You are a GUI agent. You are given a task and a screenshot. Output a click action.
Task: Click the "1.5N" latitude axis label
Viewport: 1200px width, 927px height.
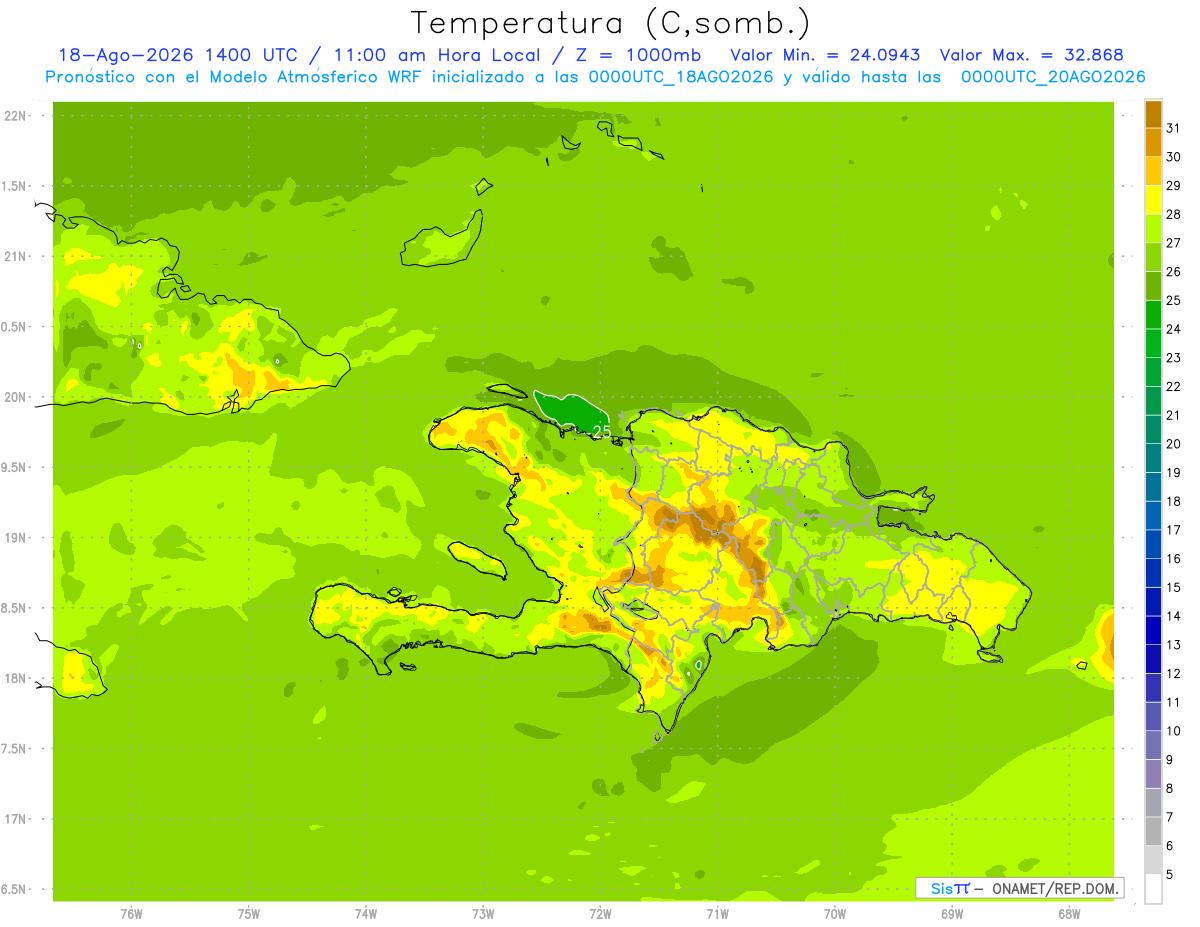[x=15, y=186]
